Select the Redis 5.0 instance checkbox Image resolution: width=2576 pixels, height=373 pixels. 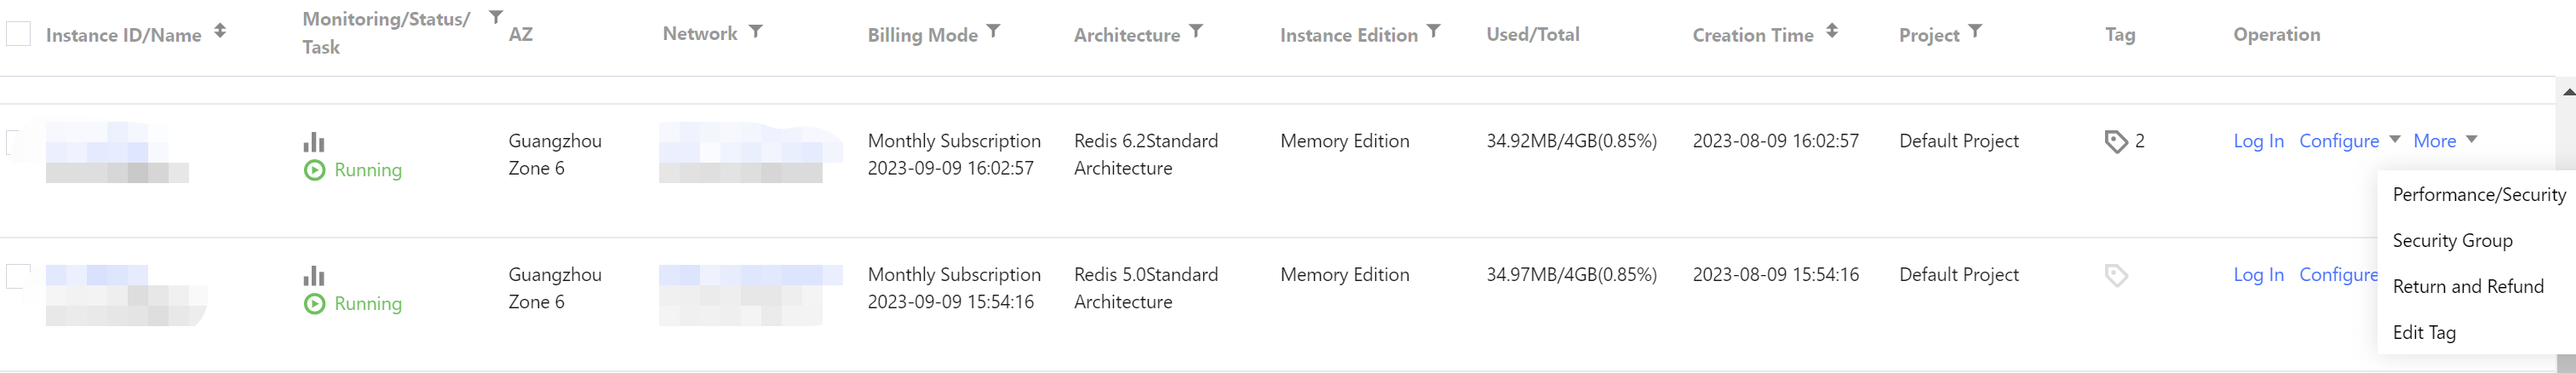pyautogui.click(x=18, y=276)
